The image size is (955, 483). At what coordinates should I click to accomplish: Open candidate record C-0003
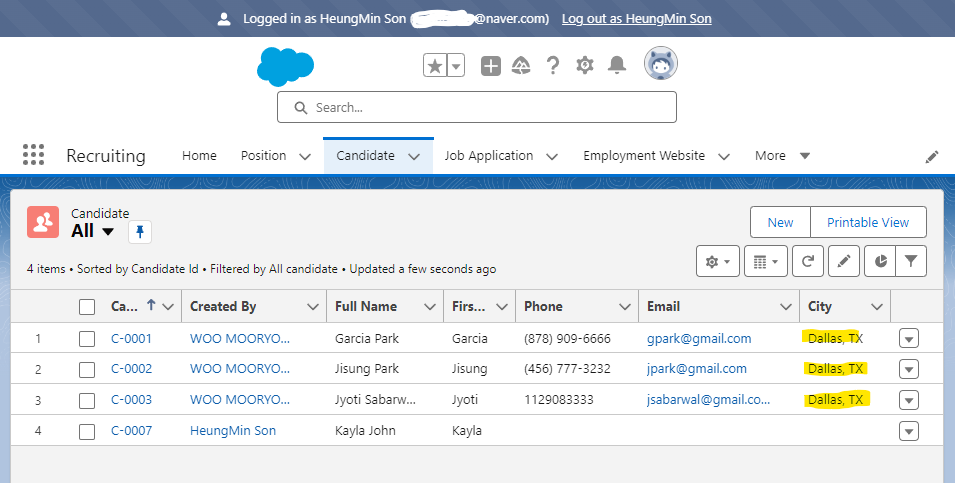(131, 400)
